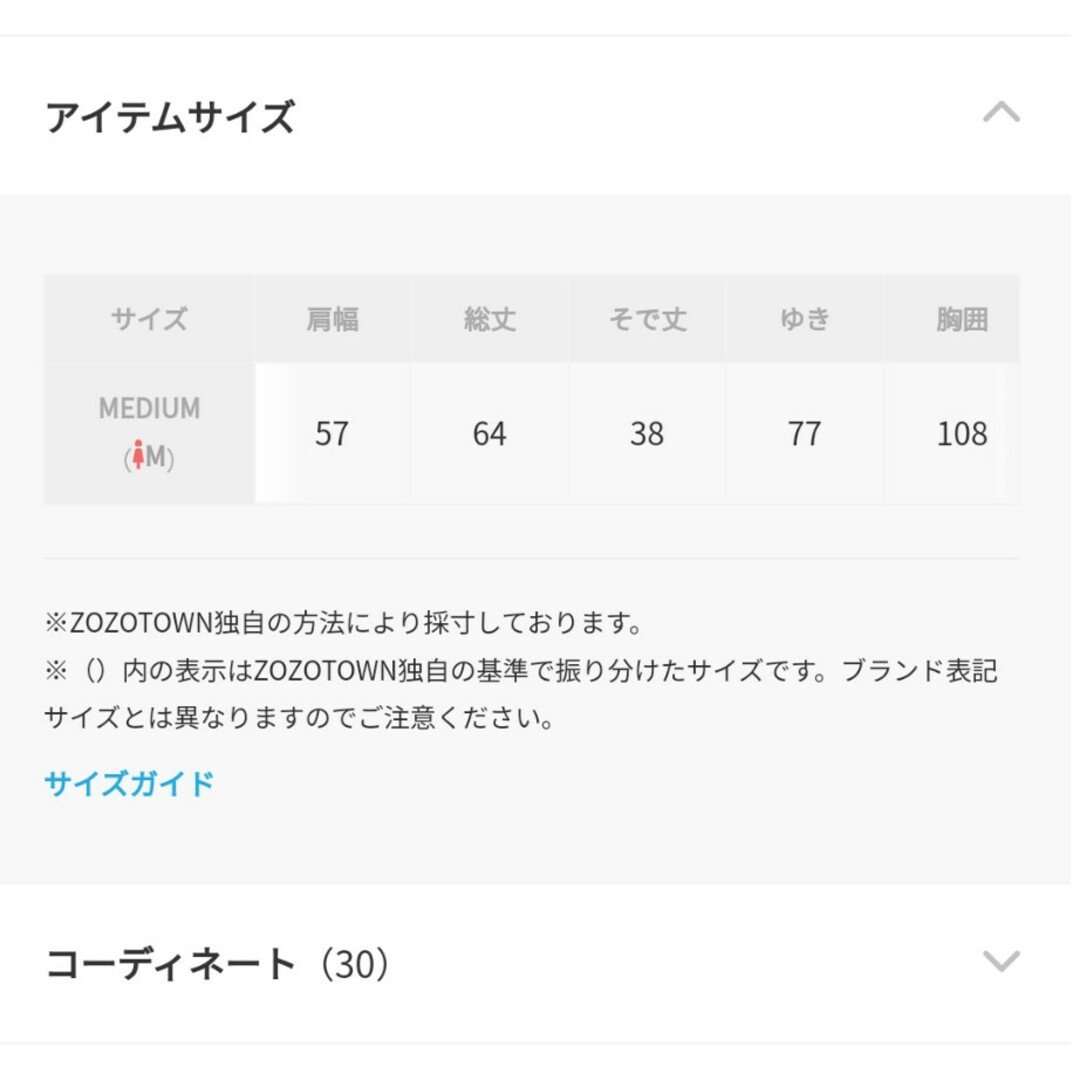Select the sleeve length value 38
Image resolution: width=1080 pixels, height=1080 pixels.
pyautogui.click(x=647, y=434)
